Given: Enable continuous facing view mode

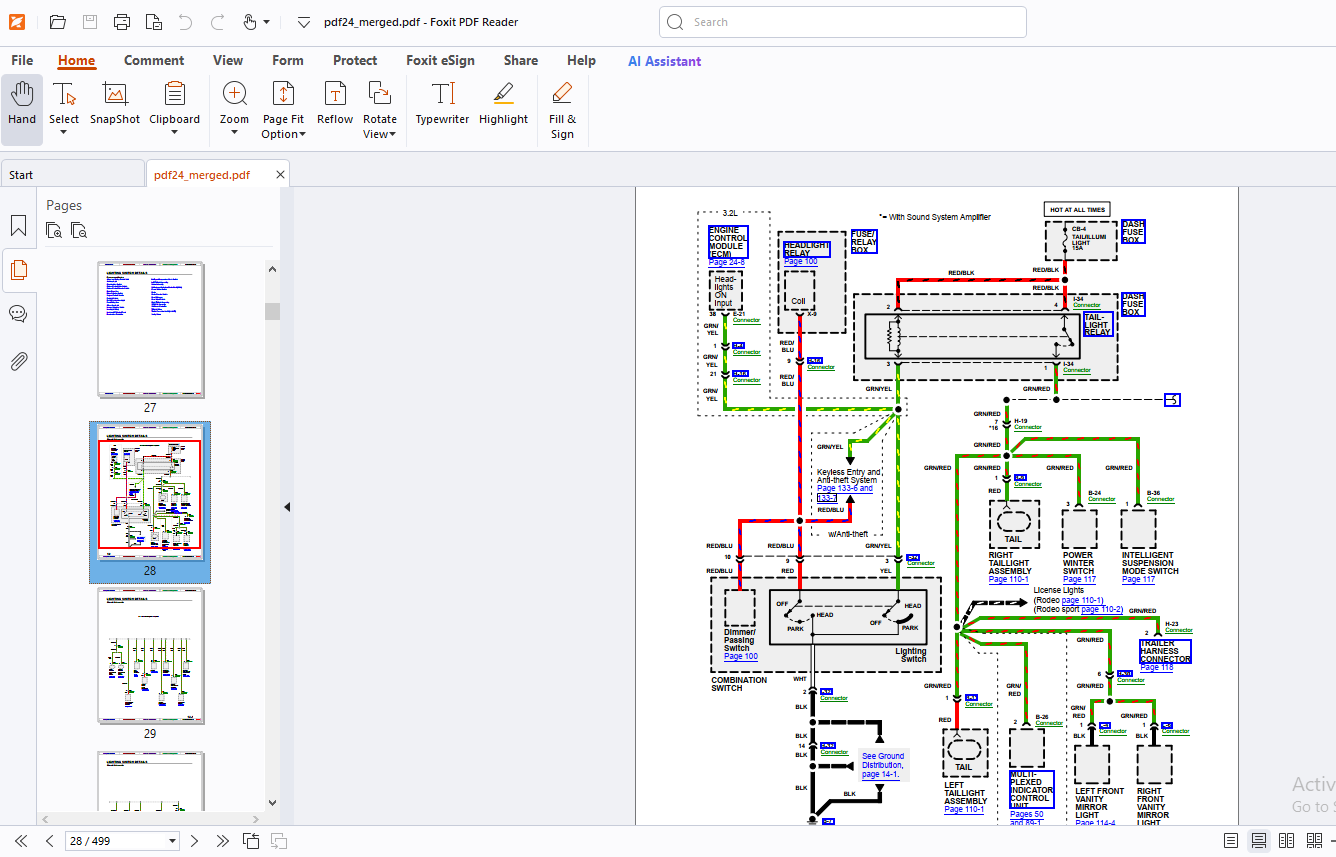Looking at the screenshot, I should [x=1315, y=841].
